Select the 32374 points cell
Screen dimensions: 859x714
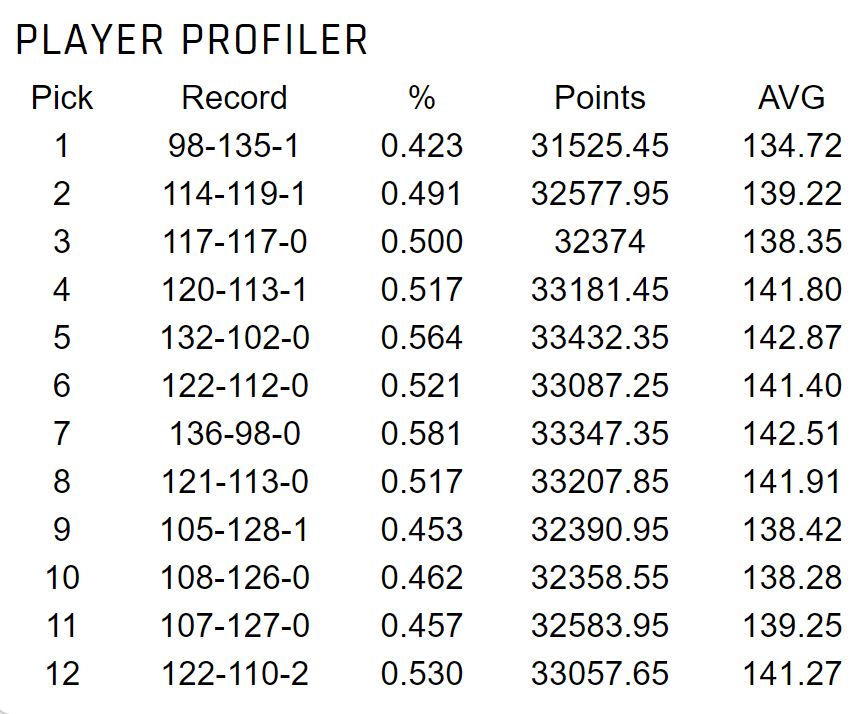tap(600, 242)
